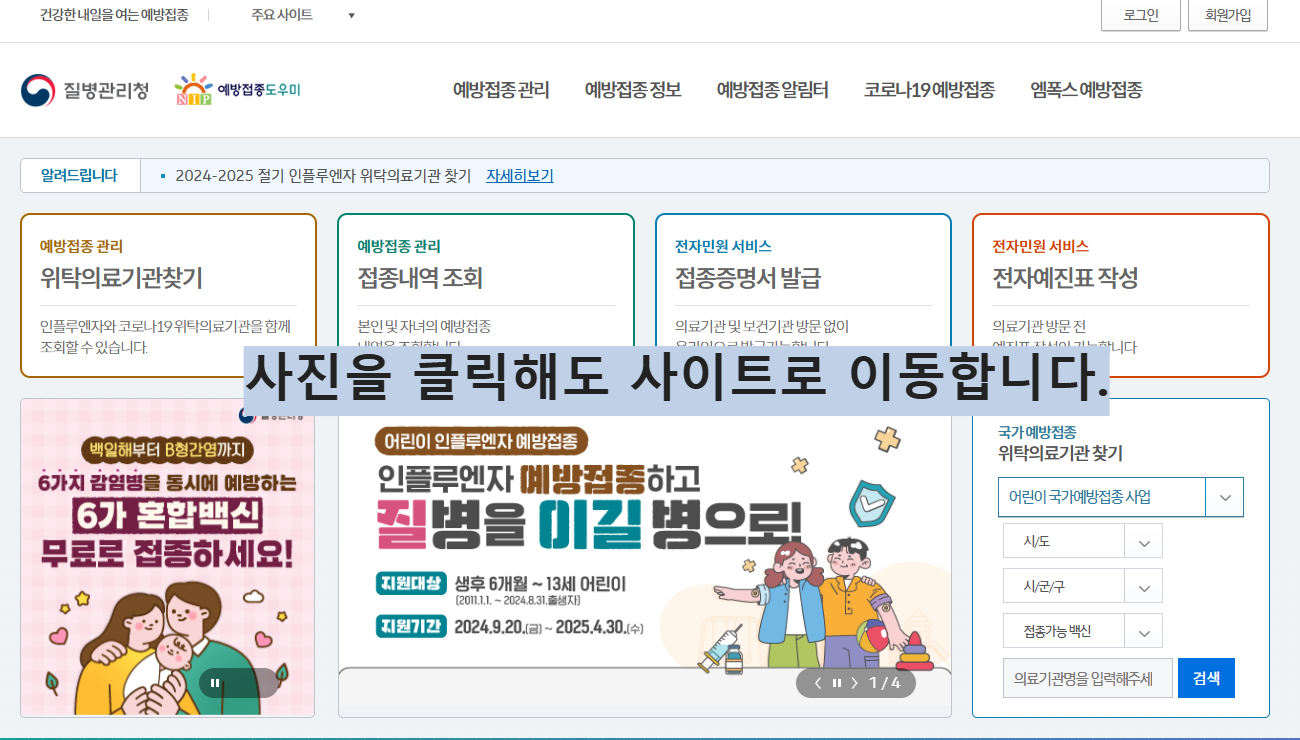Open the 코로나19예방접종 menu
The height and width of the screenshot is (740, 1300).
click(x=929, y=89)
